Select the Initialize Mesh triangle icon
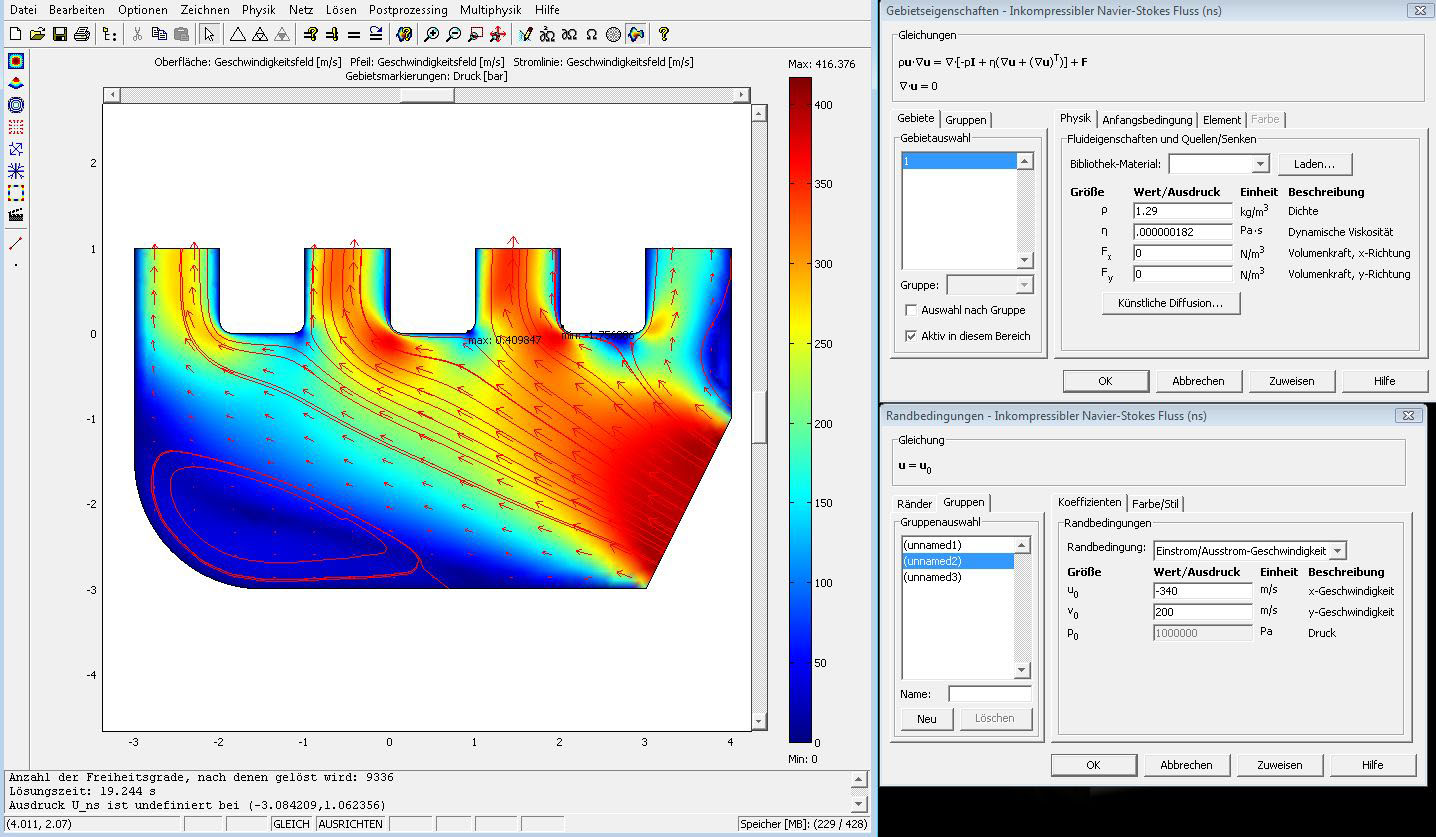 238,34
